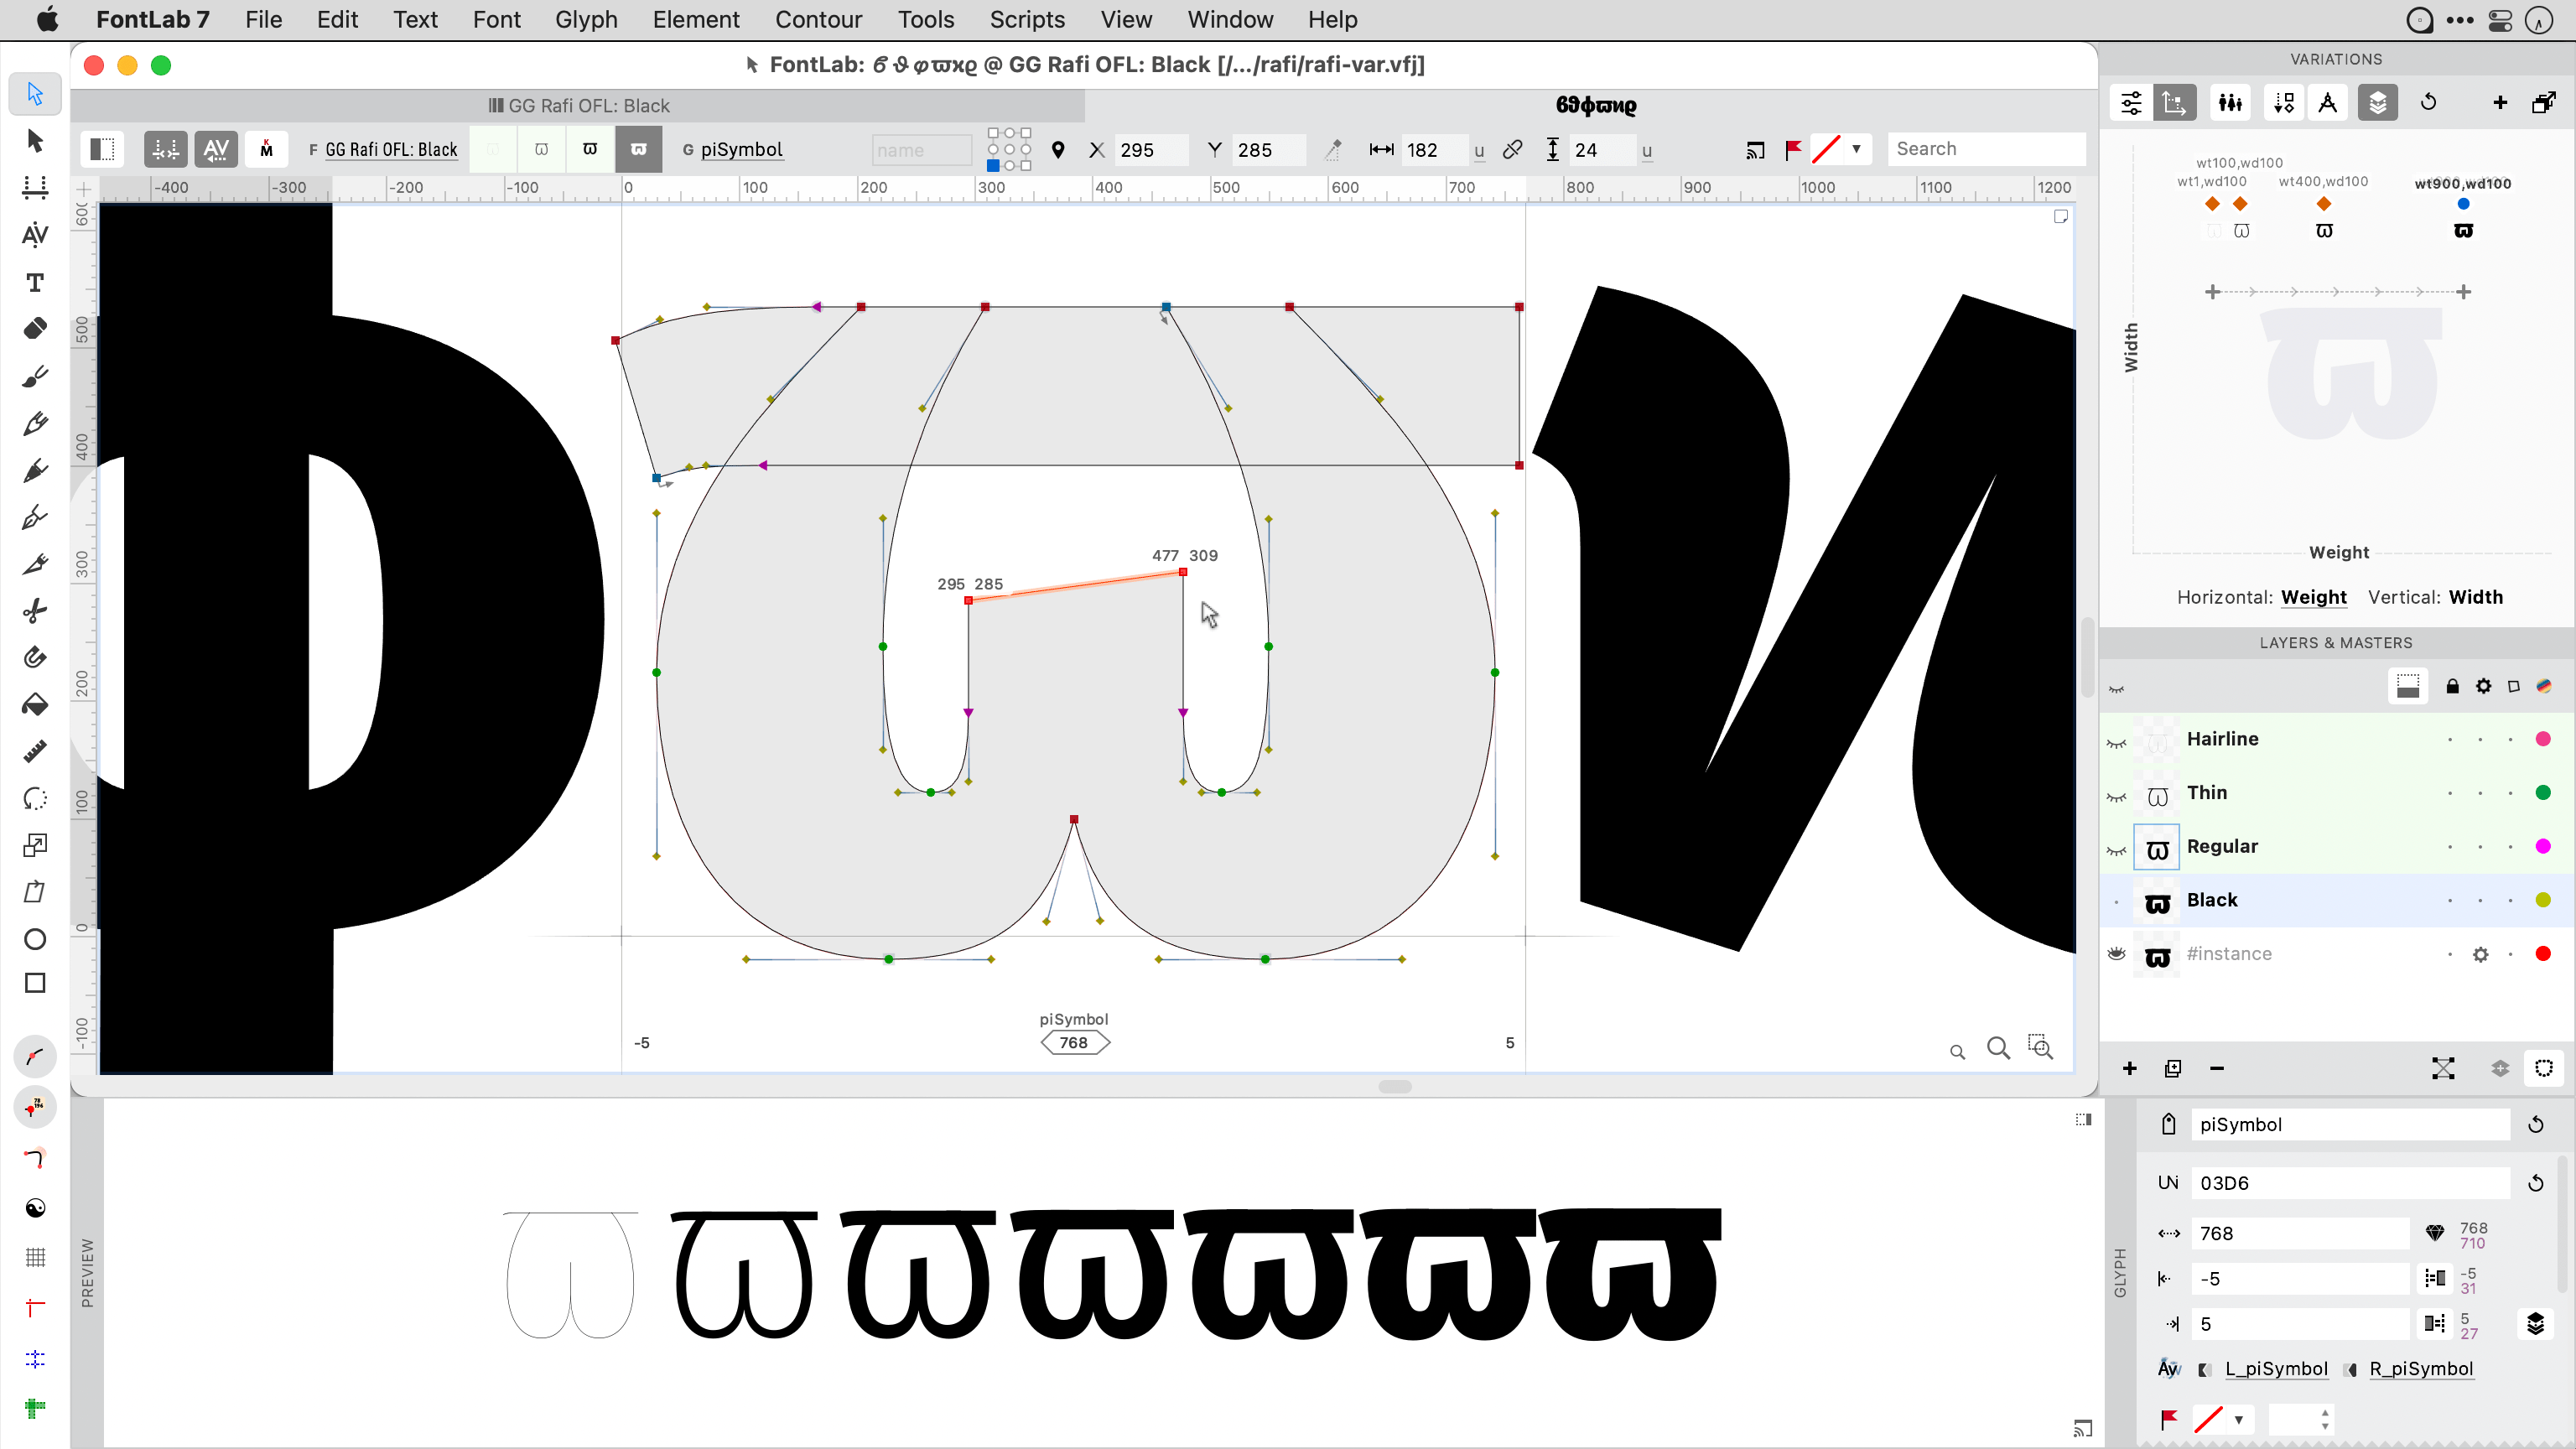The width and height of the screenshot is (2576, 1449).
Task: Toggle the layer thumbnail preview button
Action: coord(2408,686)
